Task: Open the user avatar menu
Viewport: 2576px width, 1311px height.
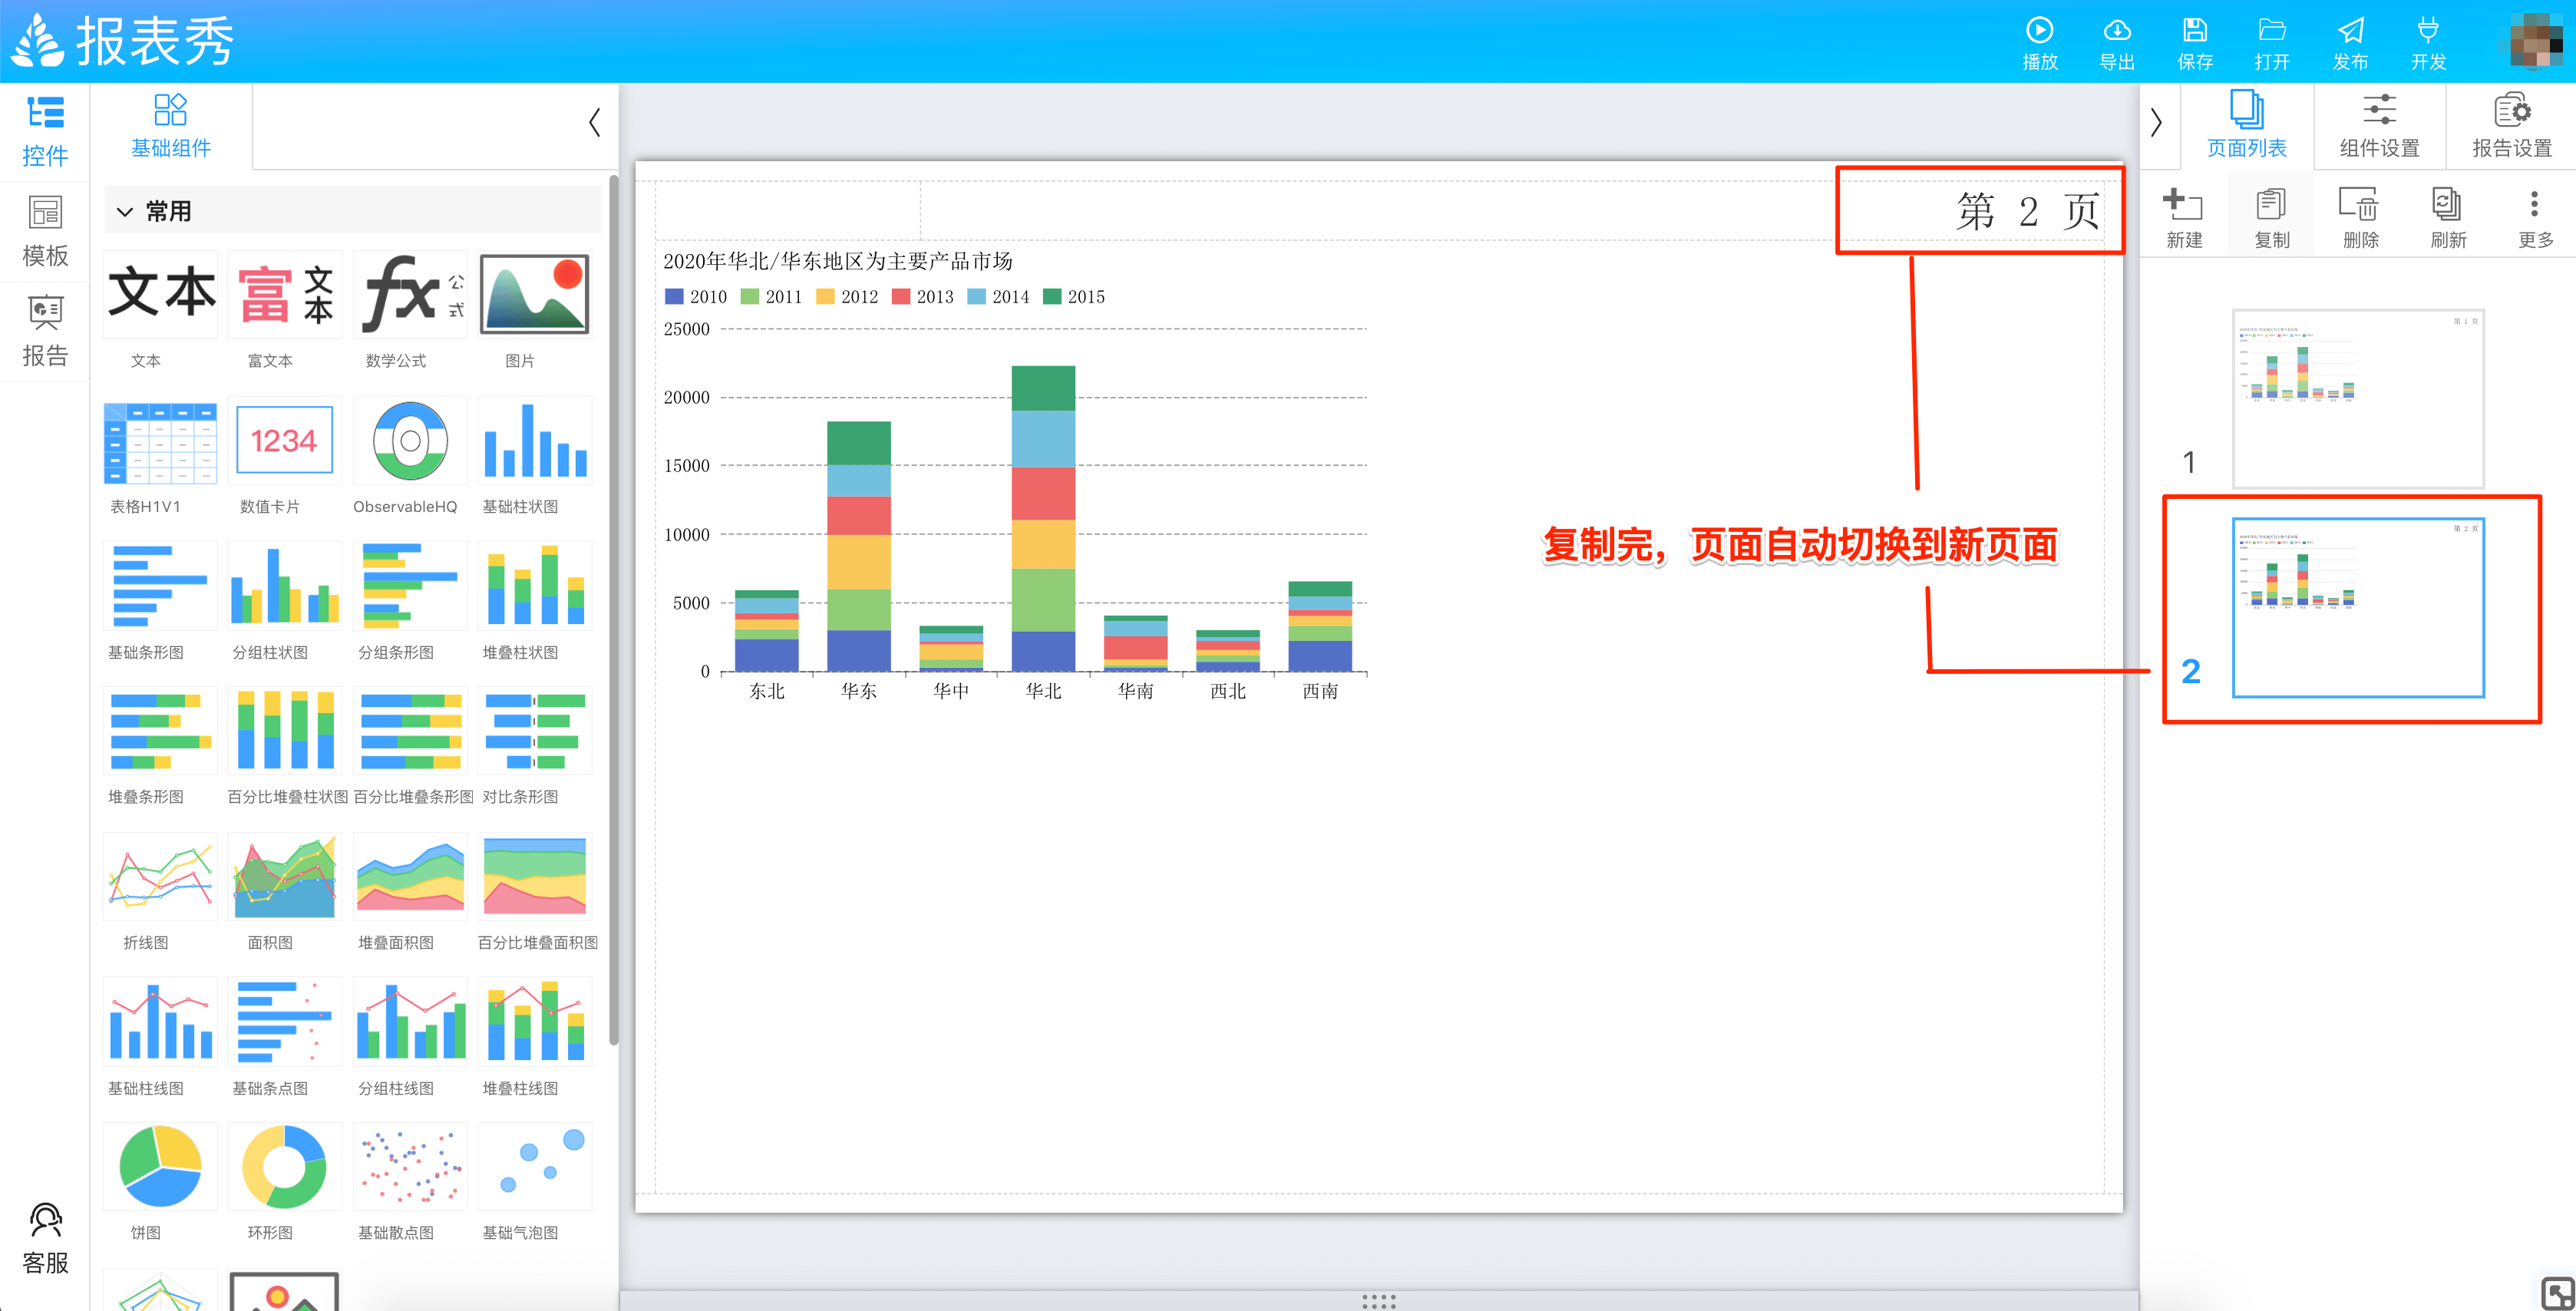Action: coord(2537,41)
